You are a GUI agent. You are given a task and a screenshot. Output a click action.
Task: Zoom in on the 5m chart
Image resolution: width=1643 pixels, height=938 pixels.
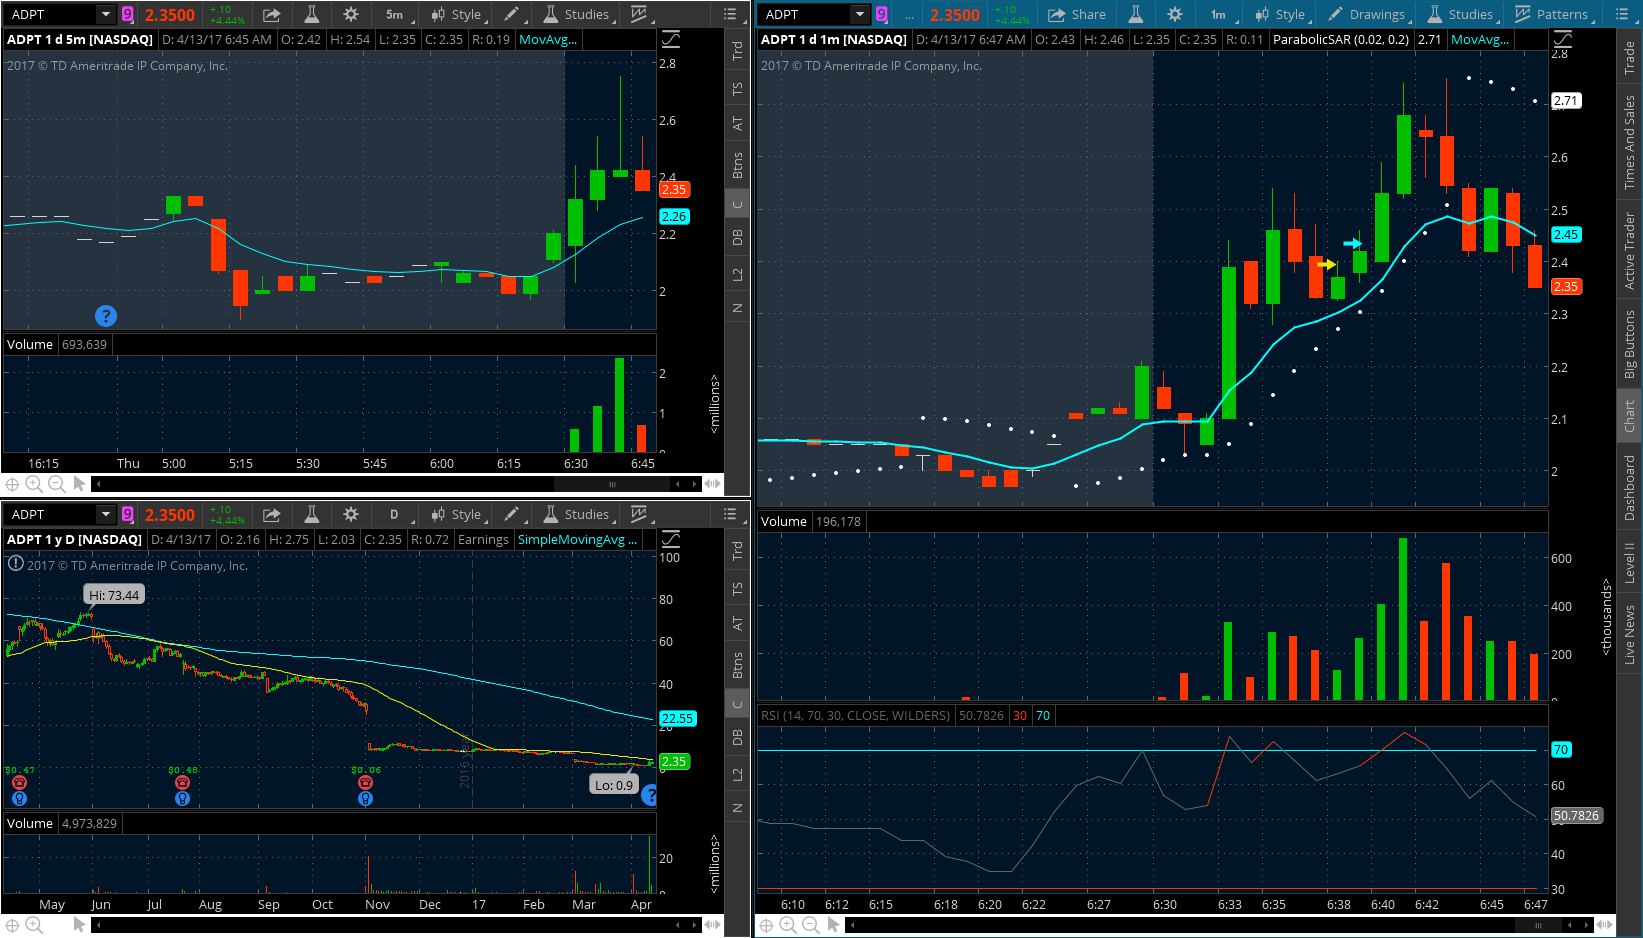coord(34,484)
